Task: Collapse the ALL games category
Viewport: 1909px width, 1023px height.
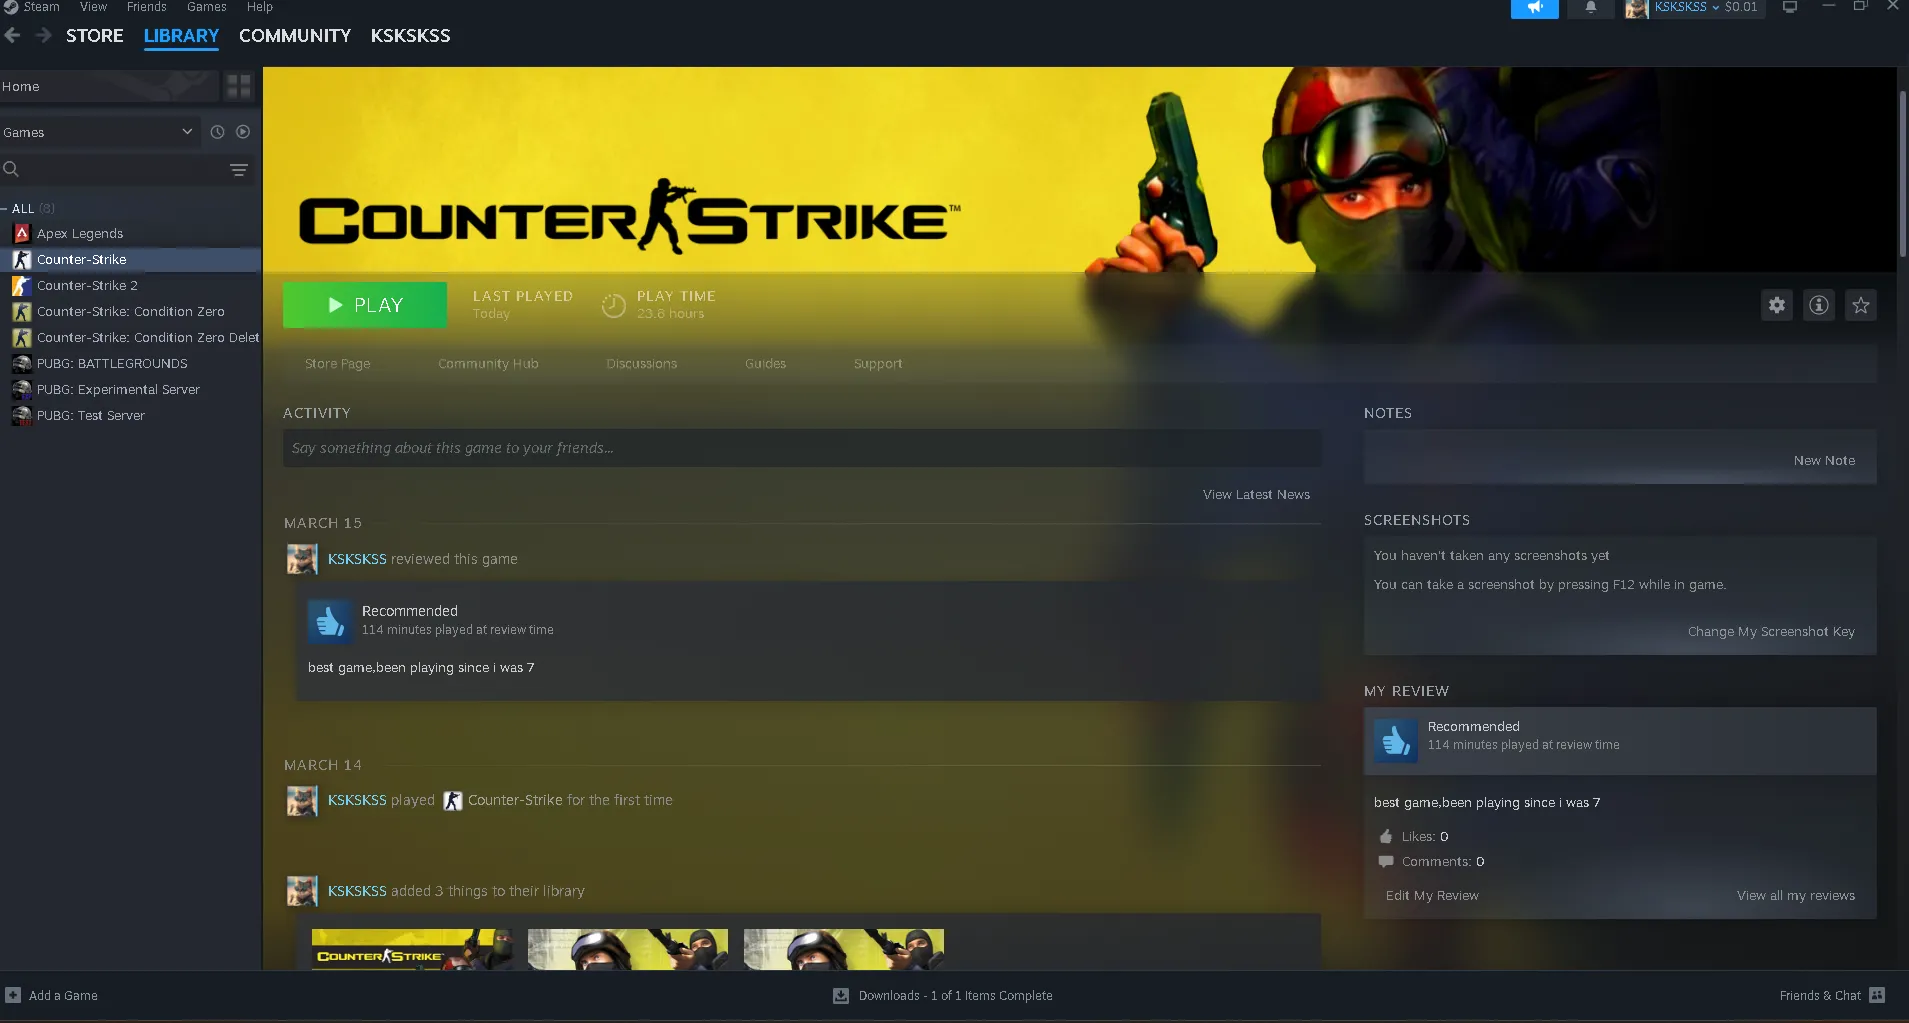Action: coord(5,209)
